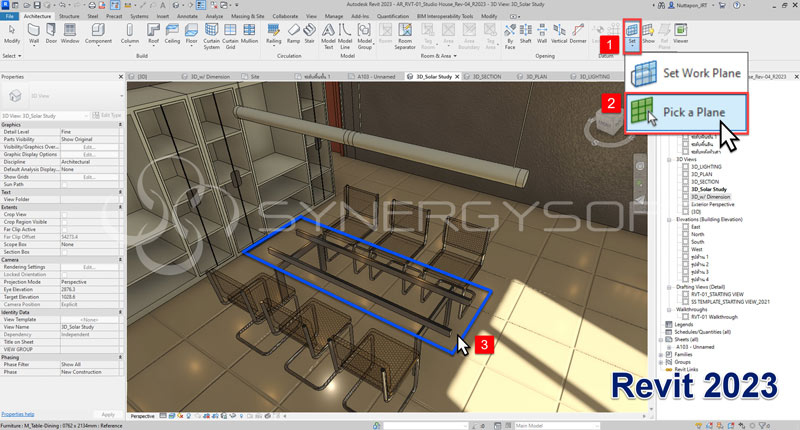Open the Component tool
This screenshot has height=430, width=800.
coord(98,34)
